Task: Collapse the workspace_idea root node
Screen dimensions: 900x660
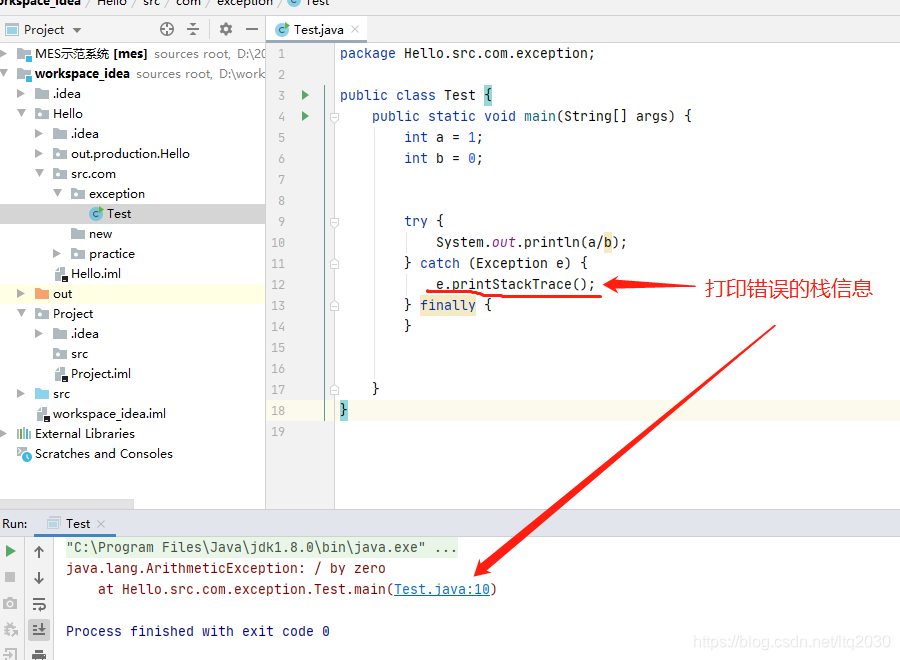Action: click(x=3, y=73)
